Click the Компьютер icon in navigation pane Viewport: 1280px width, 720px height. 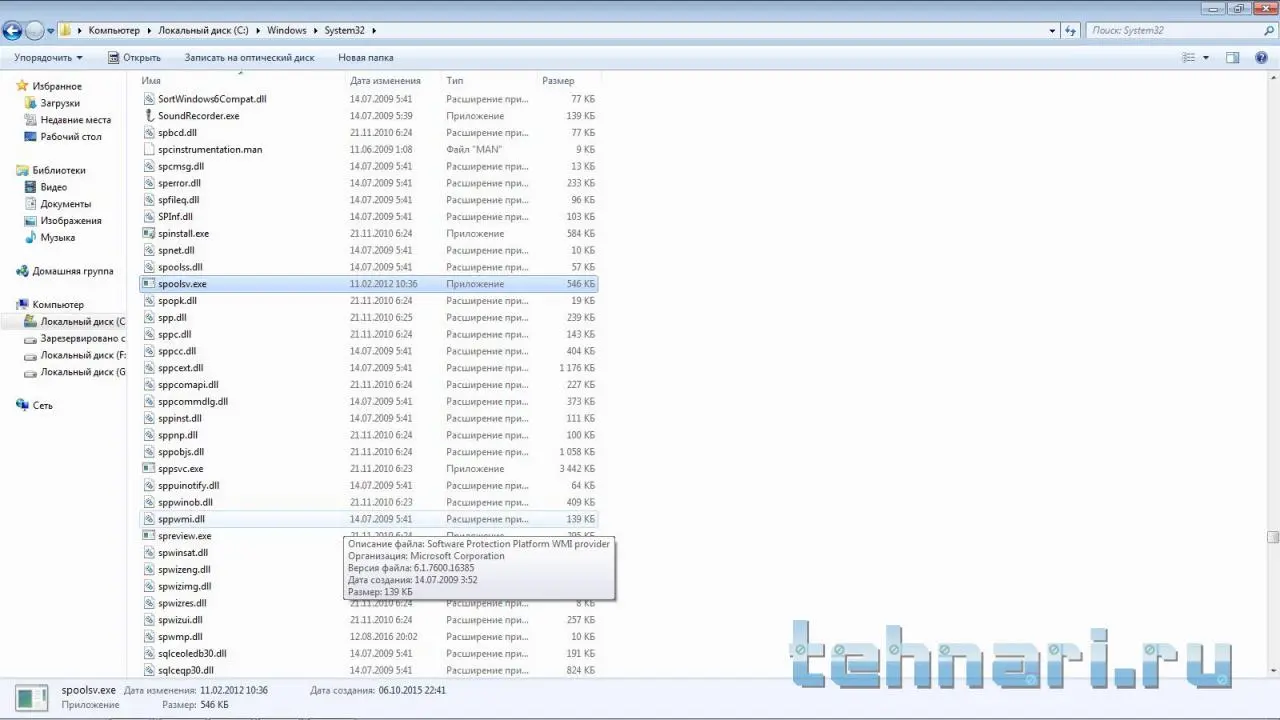point(23,305)
